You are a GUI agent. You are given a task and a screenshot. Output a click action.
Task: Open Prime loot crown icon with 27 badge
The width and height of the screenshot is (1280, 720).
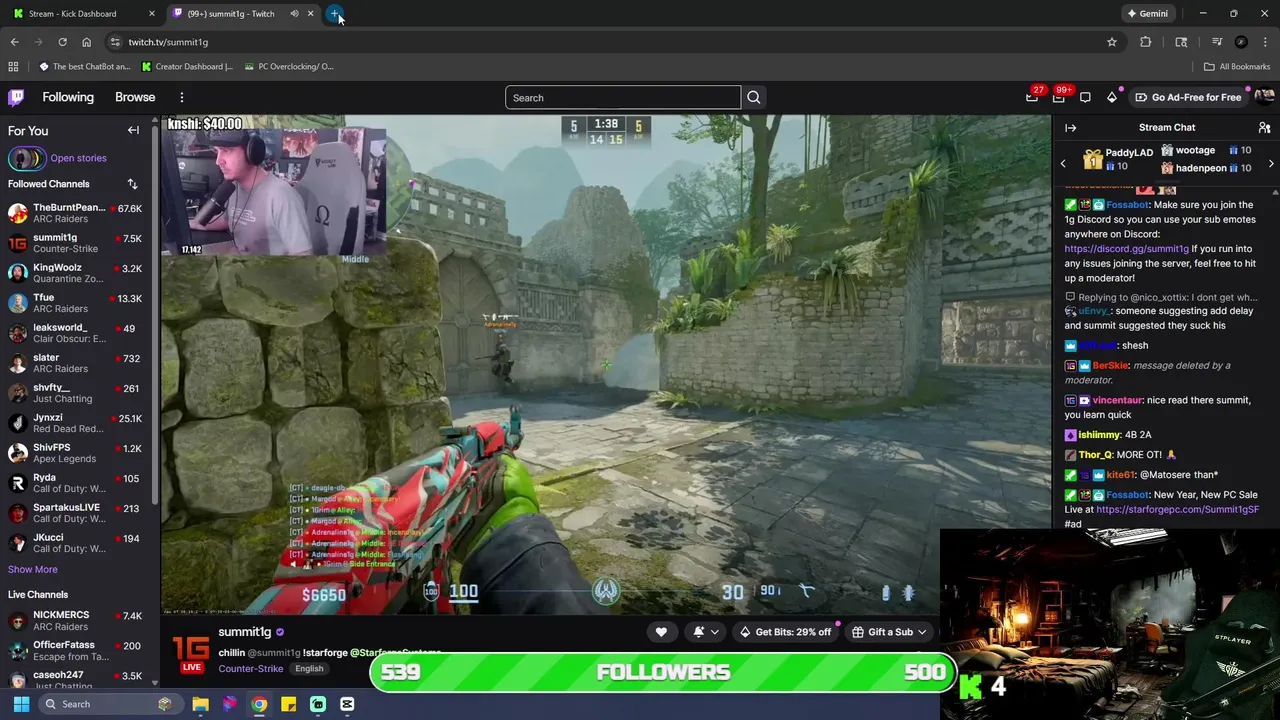(x=1032, y=97)
